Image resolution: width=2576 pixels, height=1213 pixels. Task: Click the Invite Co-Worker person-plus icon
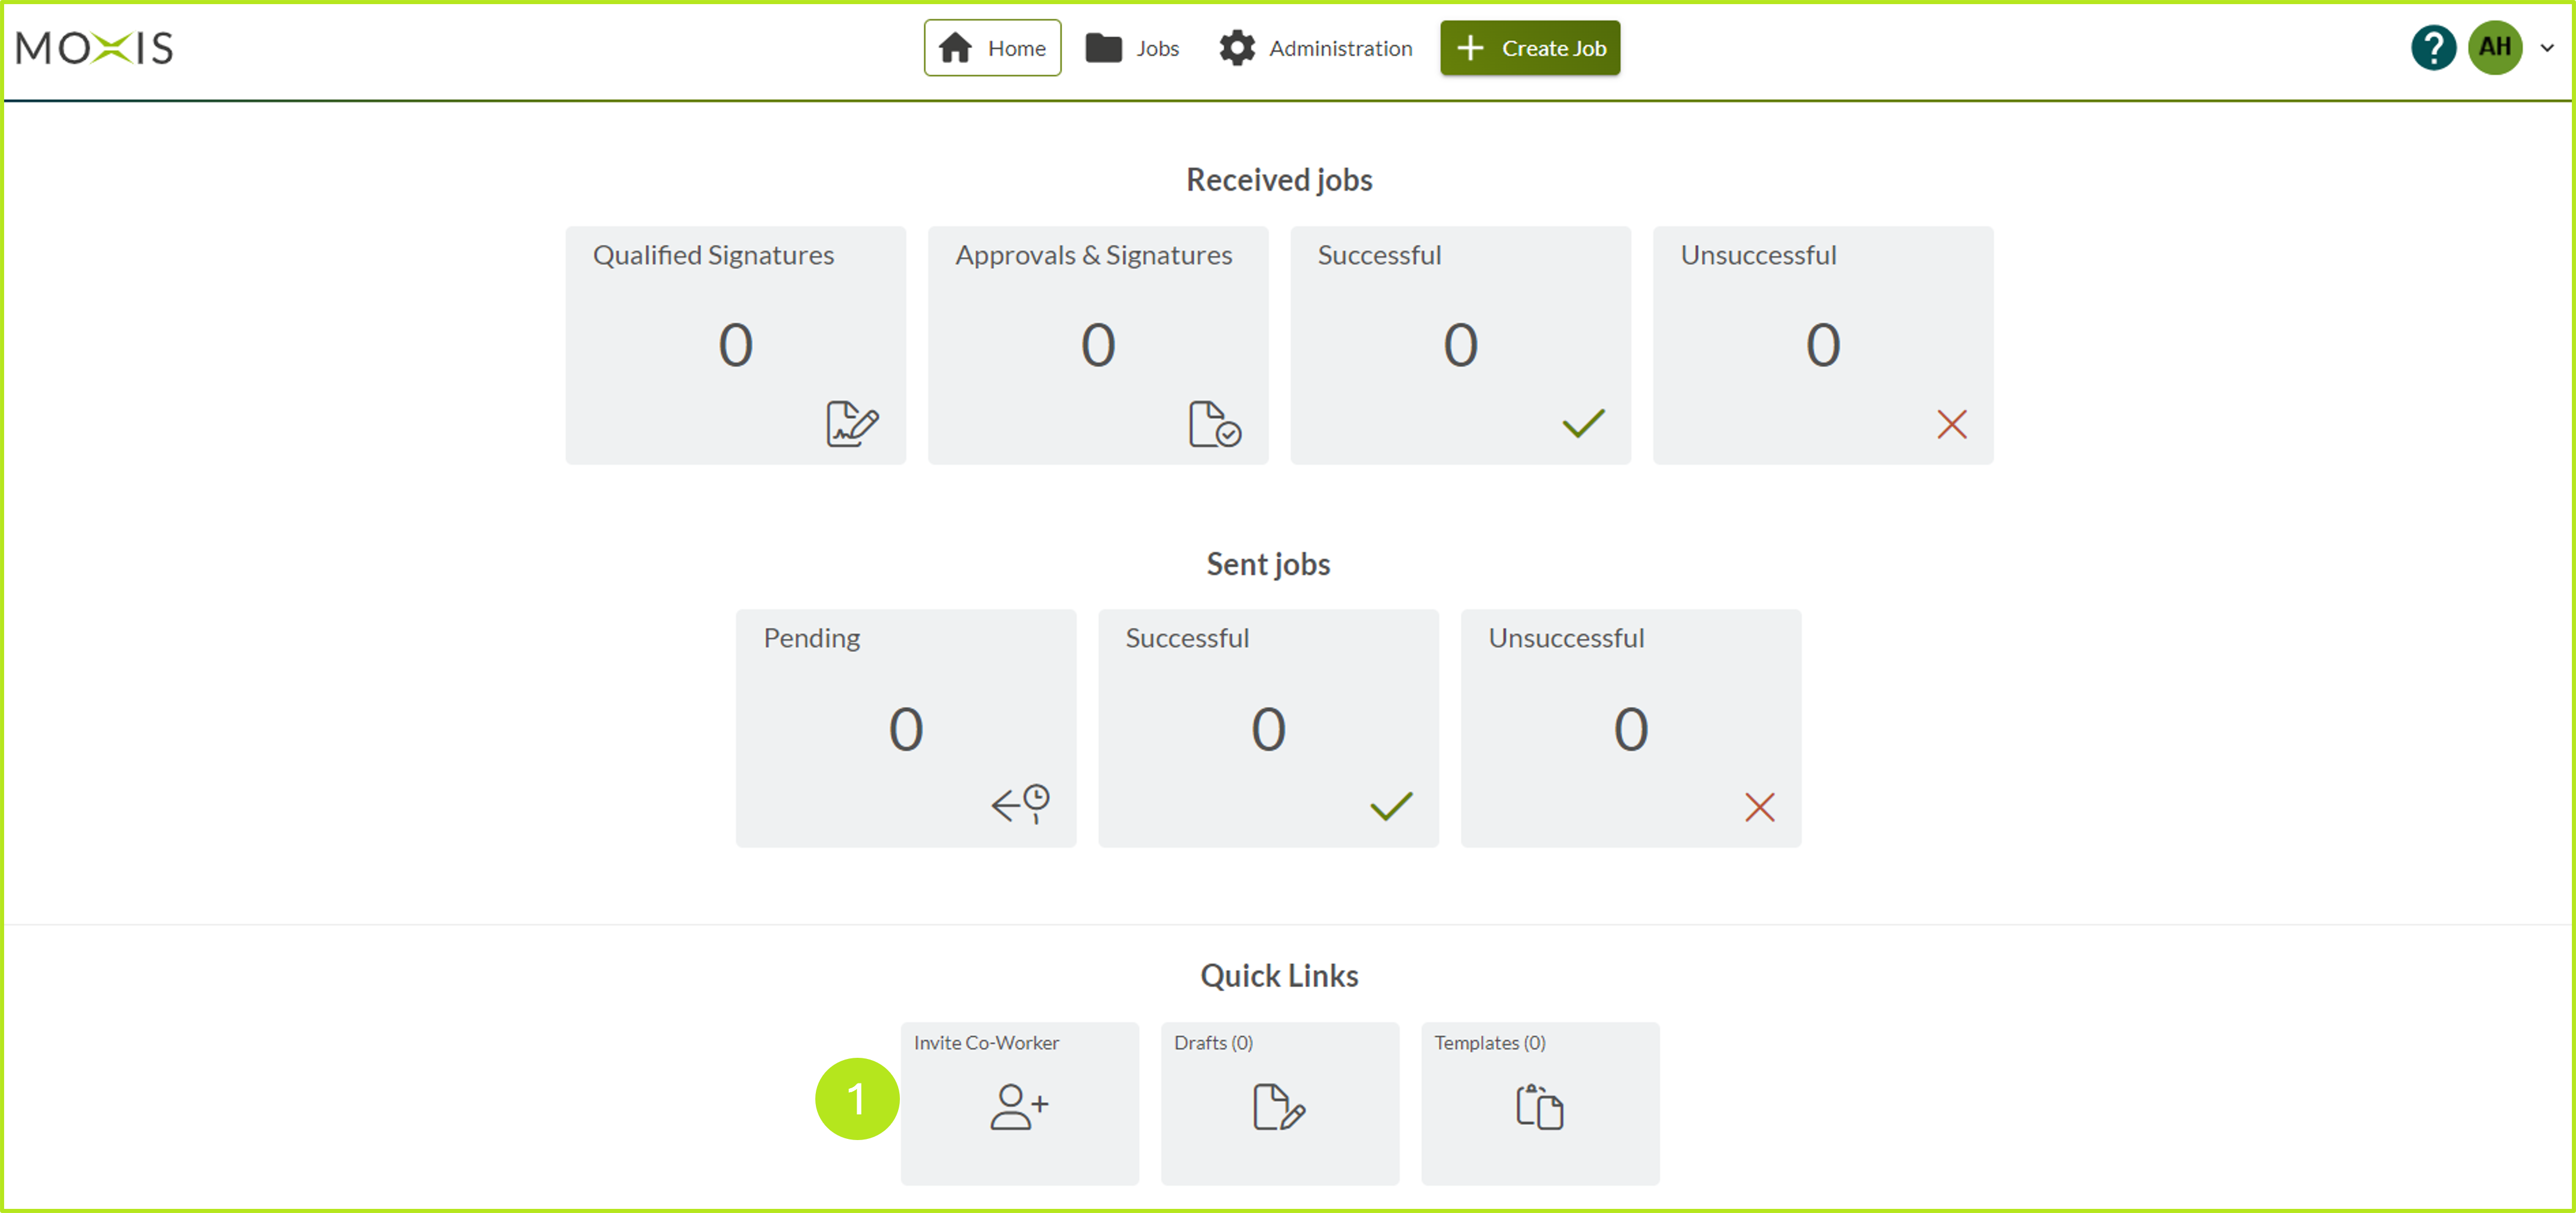pos(1018,1106)
